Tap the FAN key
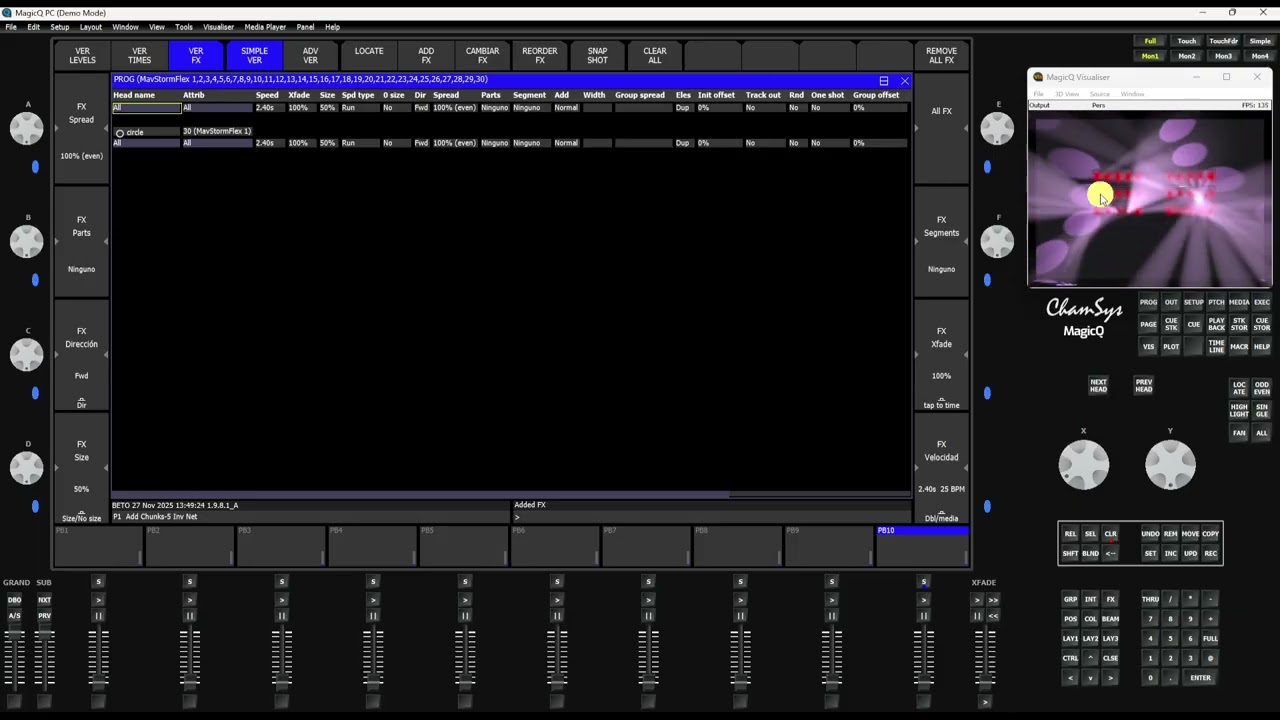This screenshot has width=1280, height=720. (1239, 433)
